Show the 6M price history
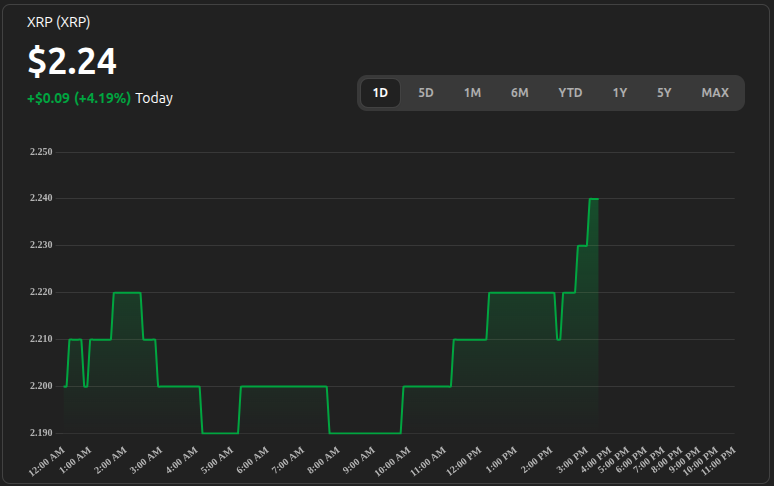The width and height of the screenshot is (774, 486). (x=519, y=93)
